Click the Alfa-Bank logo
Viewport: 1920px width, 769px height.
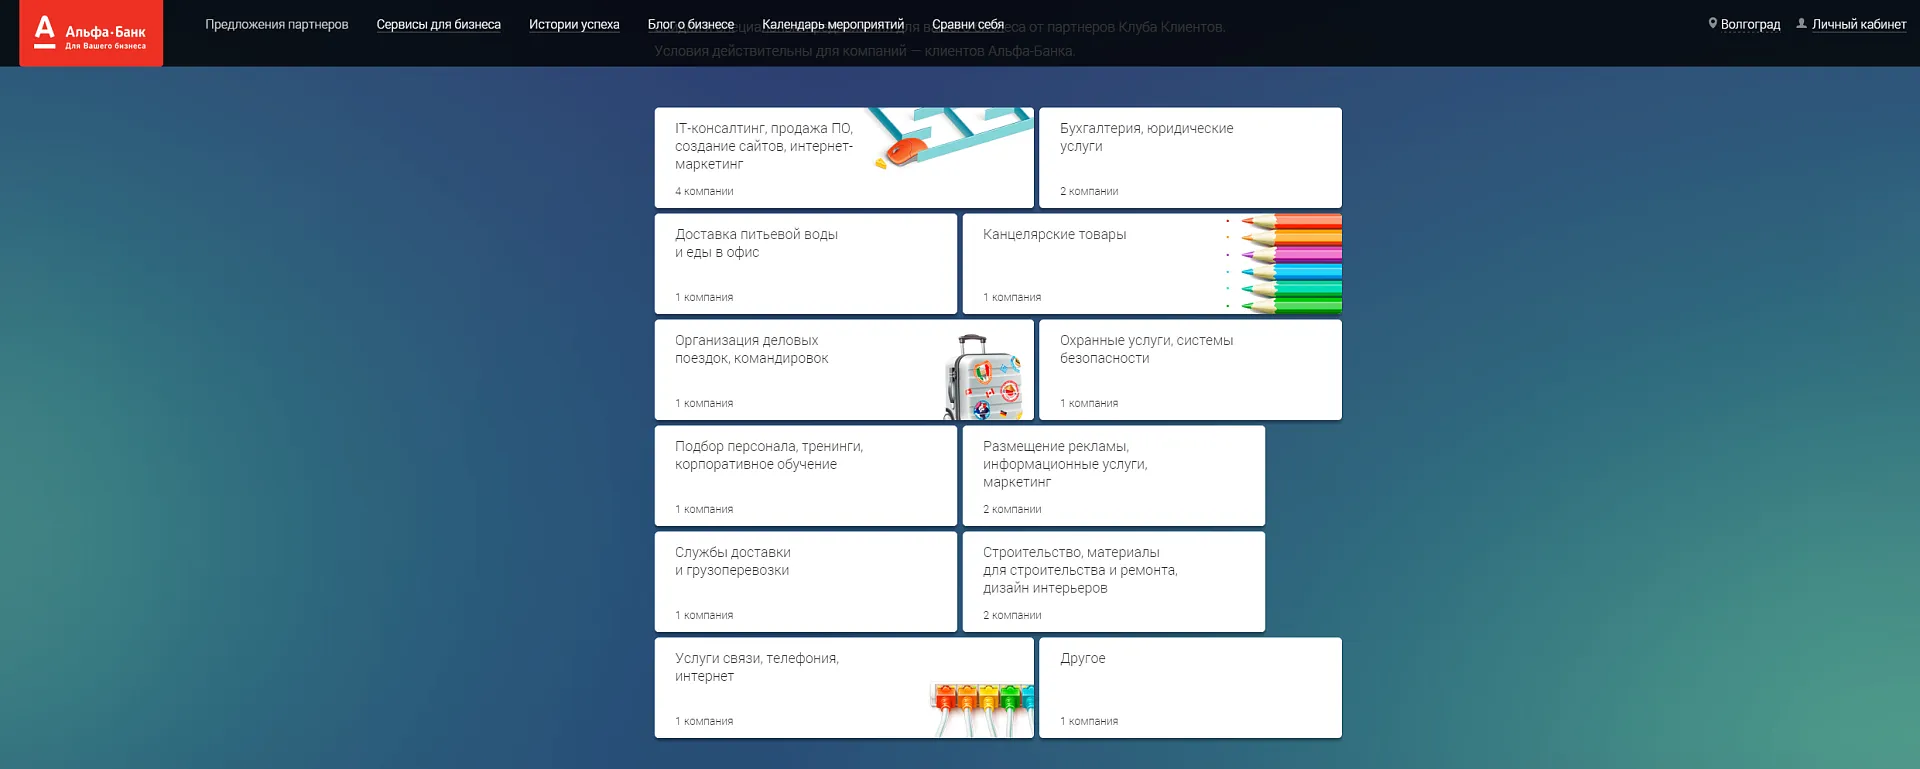pos(91,33)
